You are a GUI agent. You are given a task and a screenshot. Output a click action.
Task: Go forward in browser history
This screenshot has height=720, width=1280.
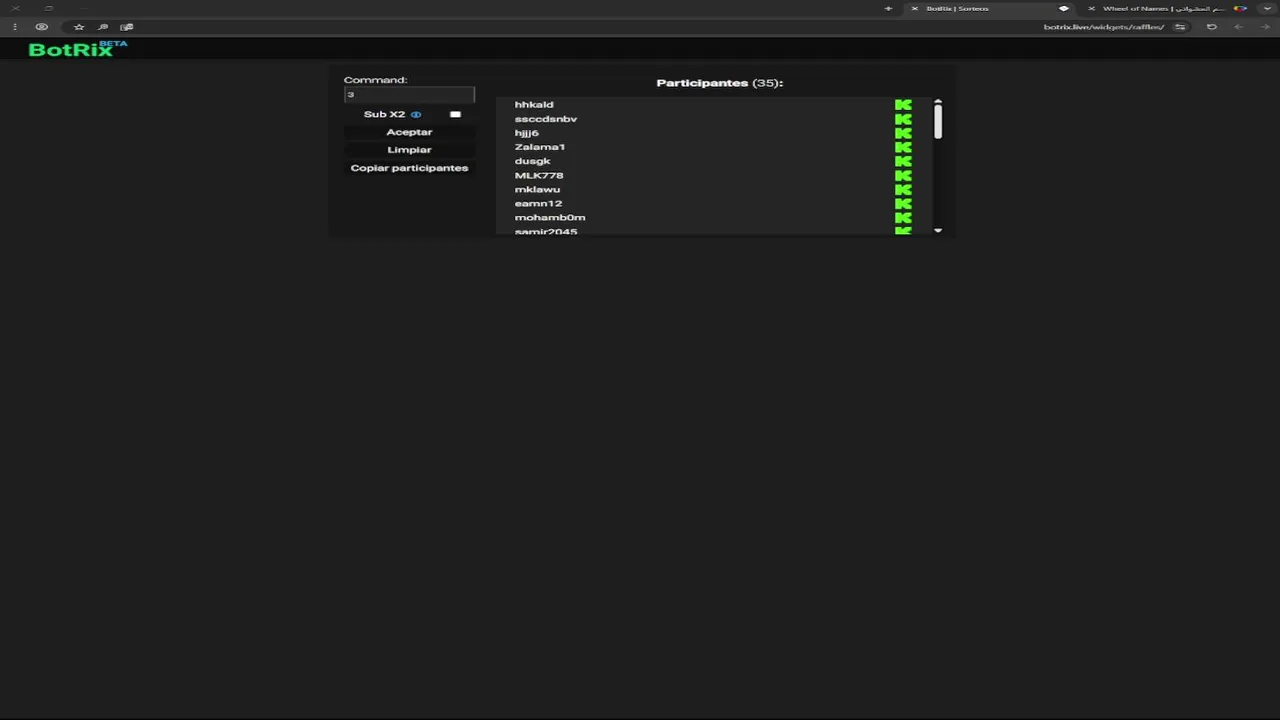click(1263, 27)
